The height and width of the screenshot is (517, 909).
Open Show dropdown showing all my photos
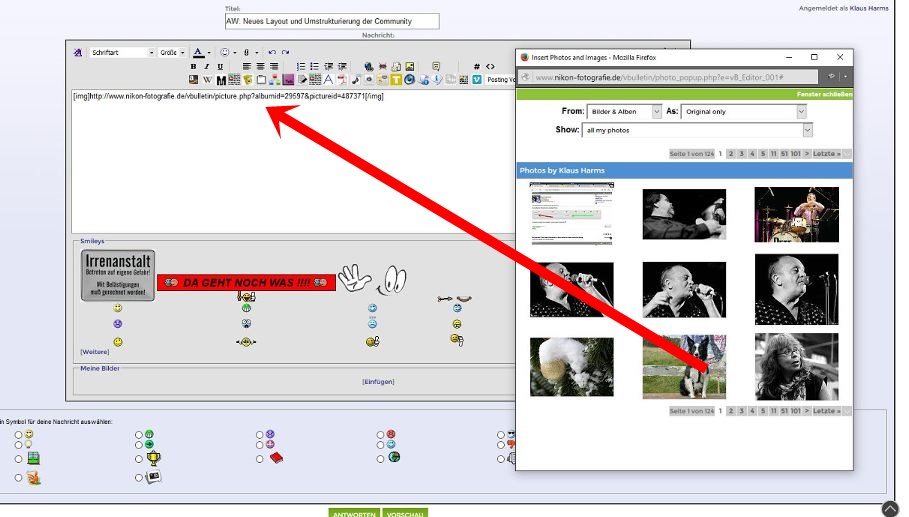(697, 130)
